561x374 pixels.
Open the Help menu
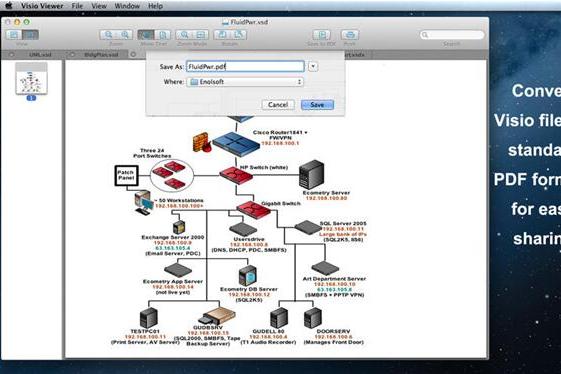155,6
